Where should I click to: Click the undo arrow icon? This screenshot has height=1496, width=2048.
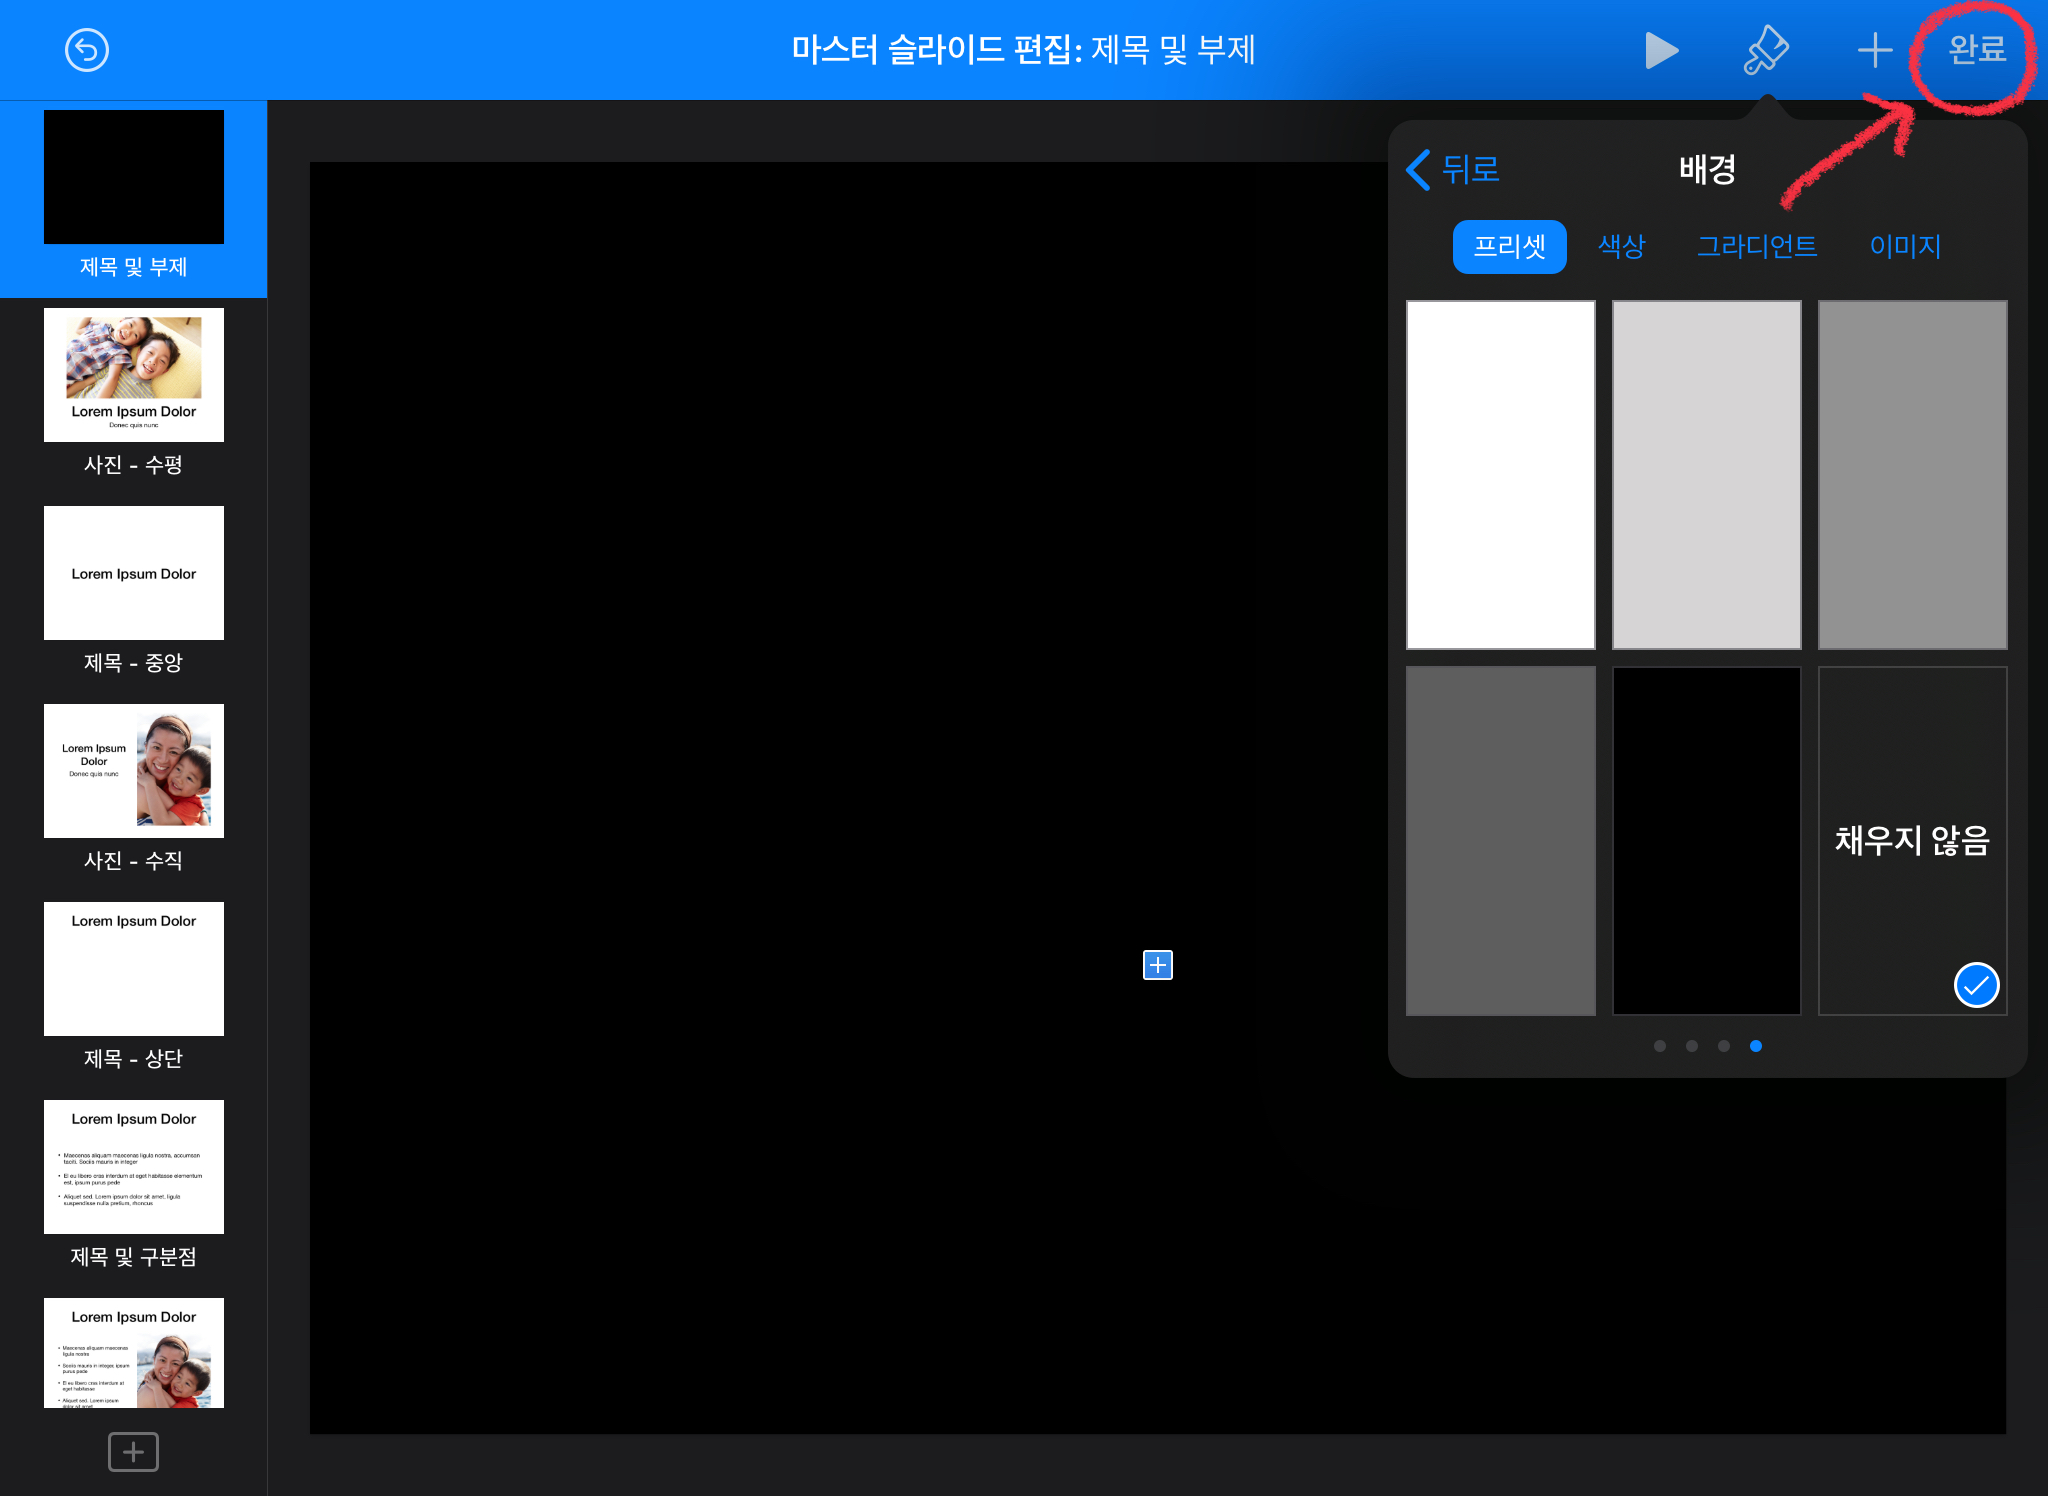tap(87, 50)
